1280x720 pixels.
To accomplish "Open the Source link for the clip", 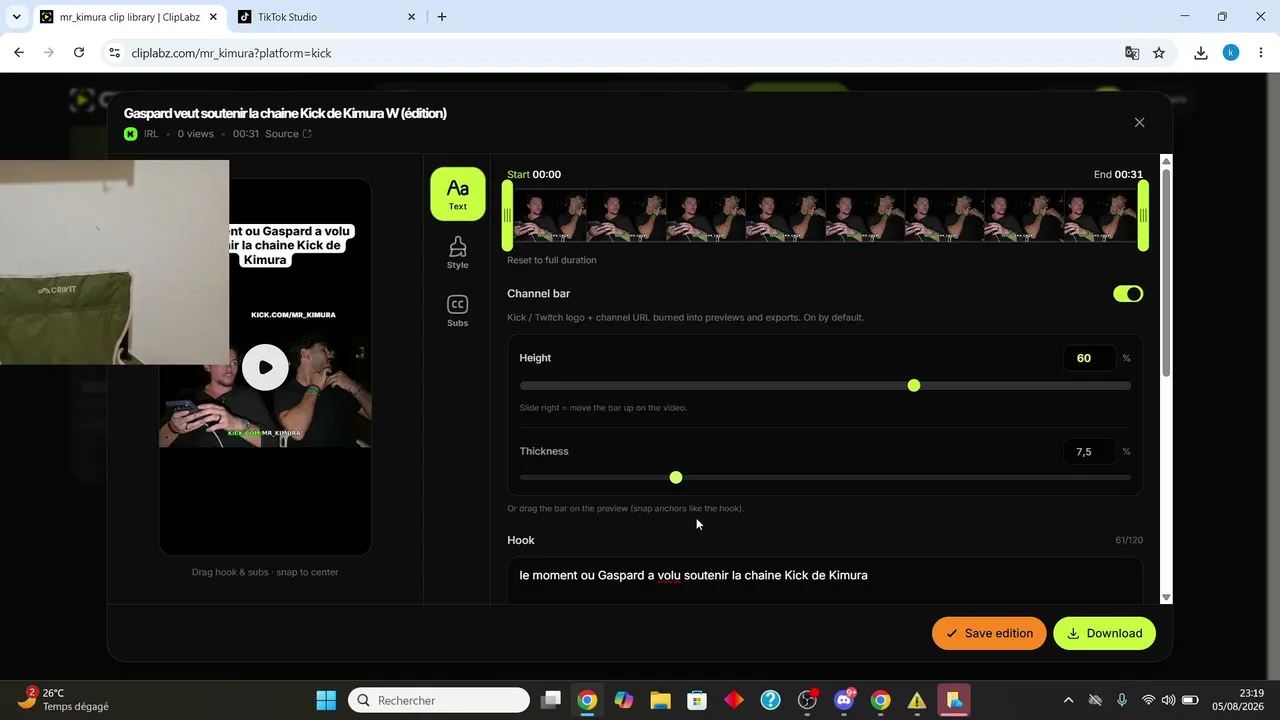I will coord(288,134).
